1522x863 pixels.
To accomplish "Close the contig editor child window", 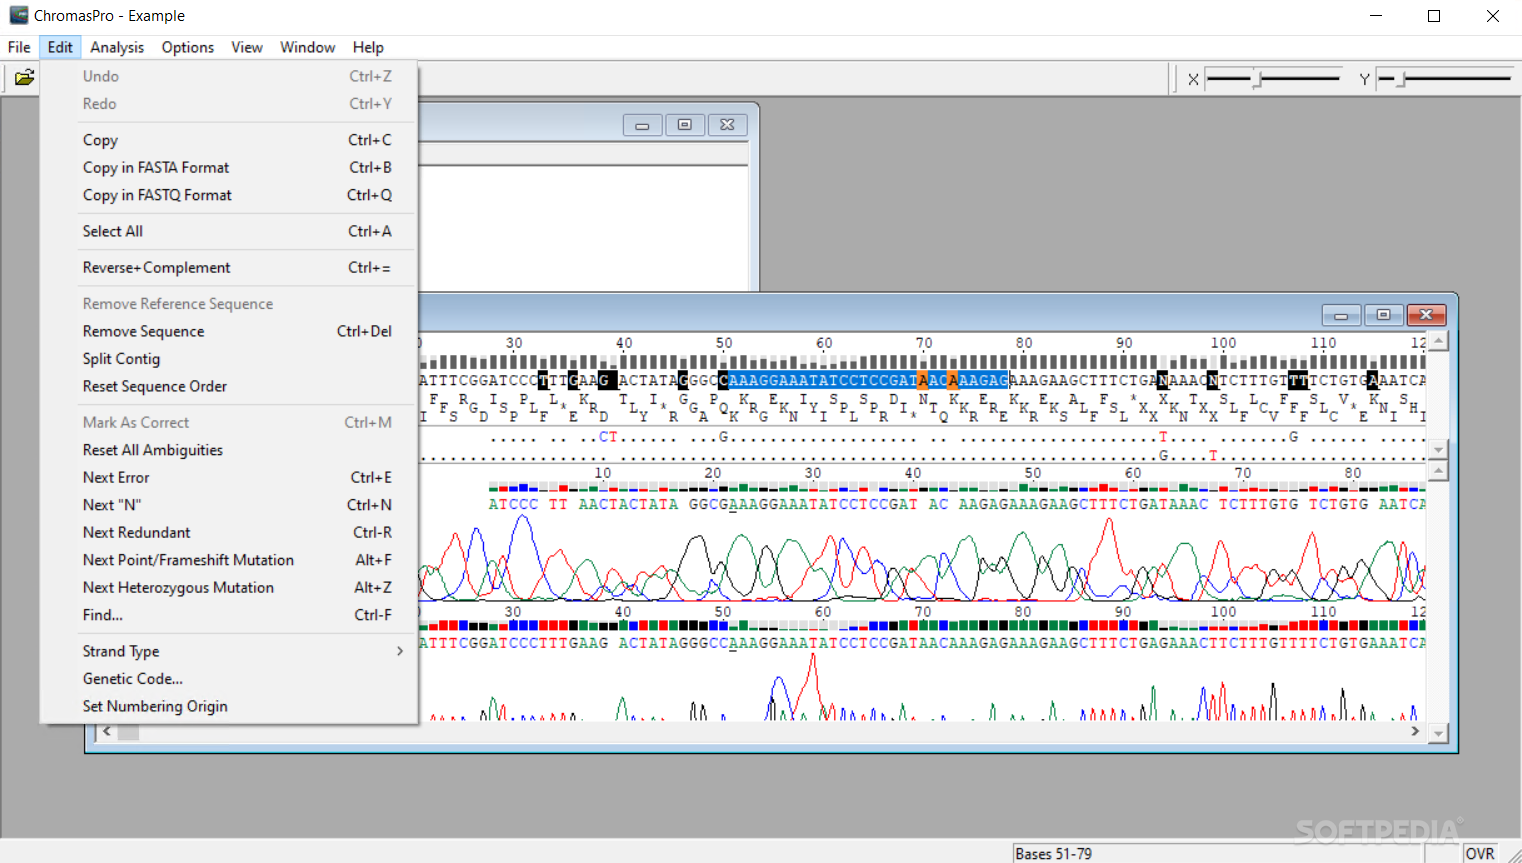I will click(x=1426, y=315).
